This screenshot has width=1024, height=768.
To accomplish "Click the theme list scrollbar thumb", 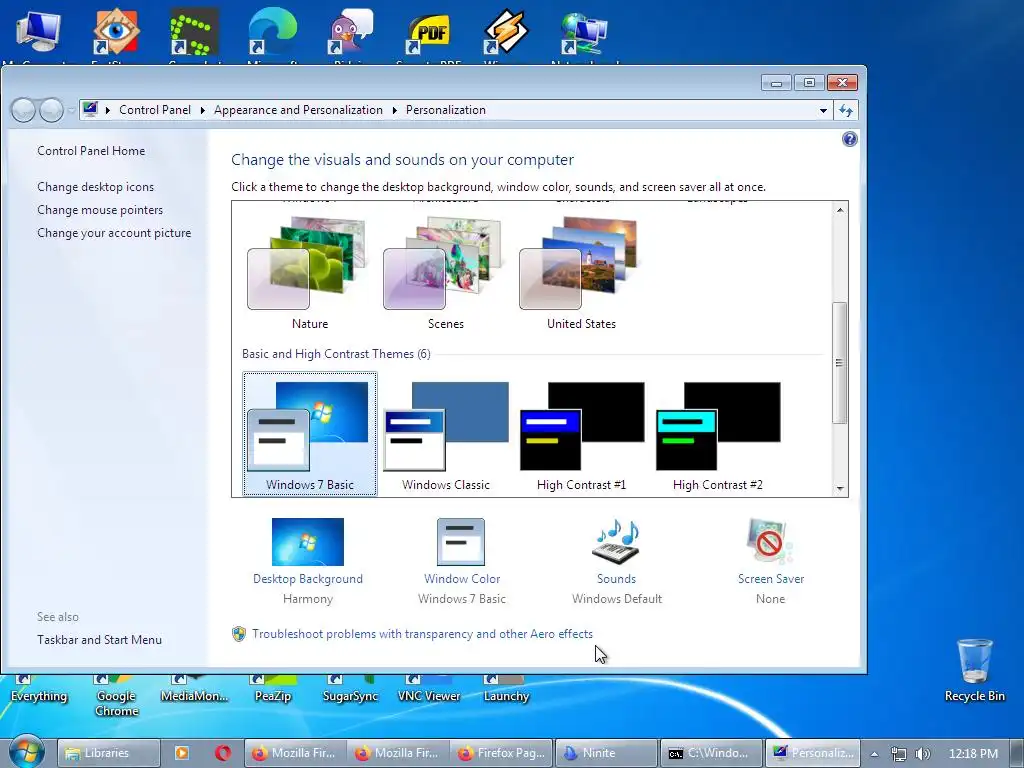I will point(840,363).
